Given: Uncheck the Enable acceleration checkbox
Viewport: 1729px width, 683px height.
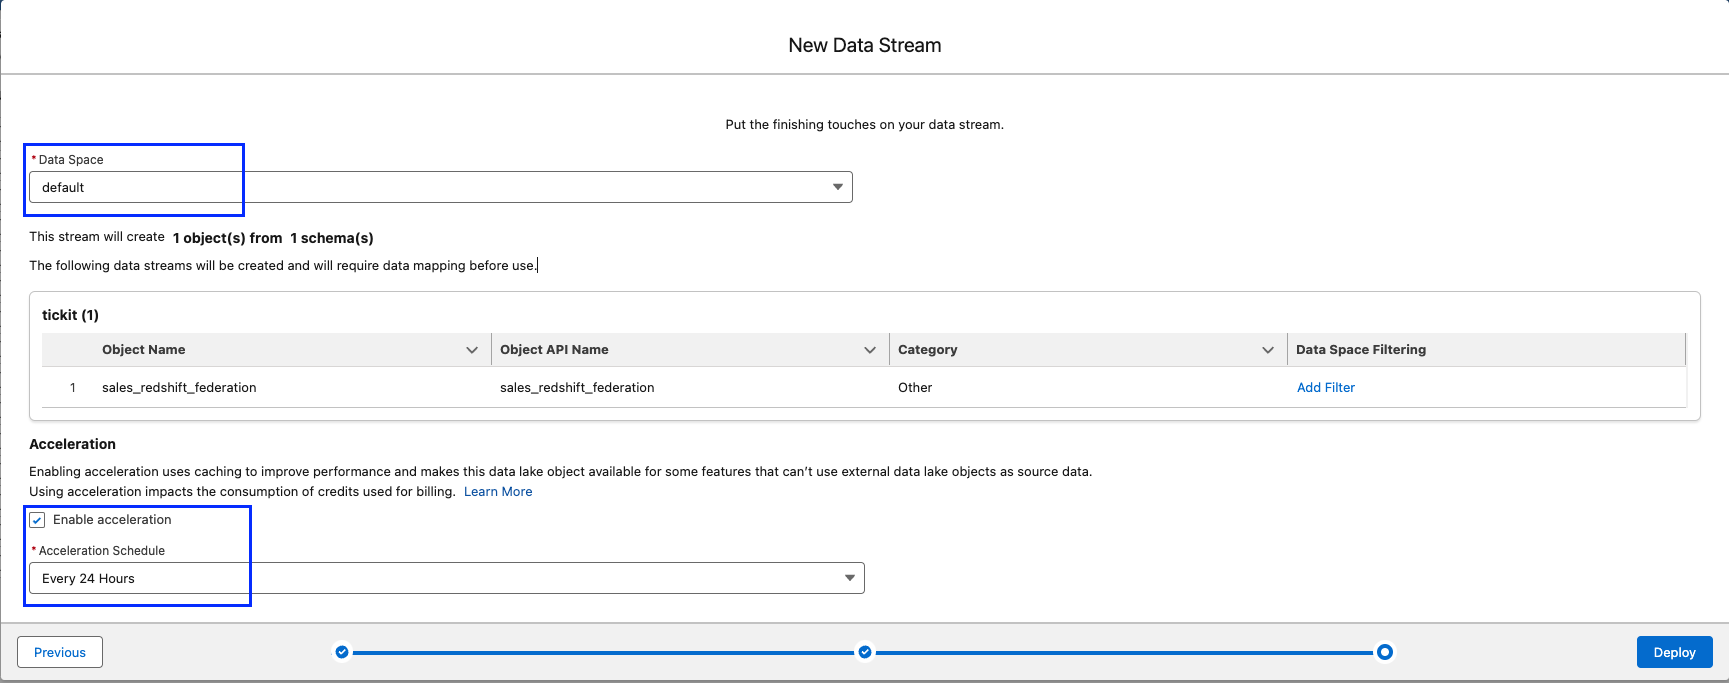Looking at the screenshot, I should pos(38,520).
